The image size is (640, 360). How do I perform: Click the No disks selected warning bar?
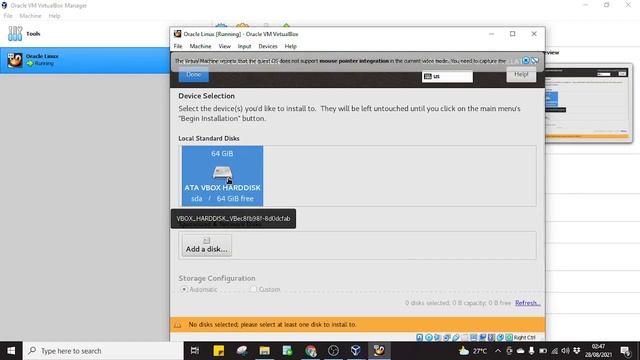357,324
